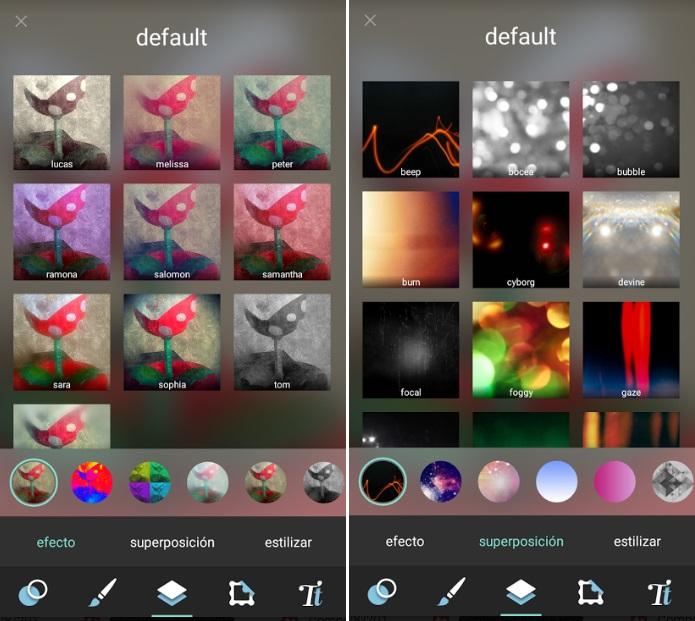Screen dimensions: 695x621
Task: Open the pale faded effect pack circle
Action: point(207,482)
